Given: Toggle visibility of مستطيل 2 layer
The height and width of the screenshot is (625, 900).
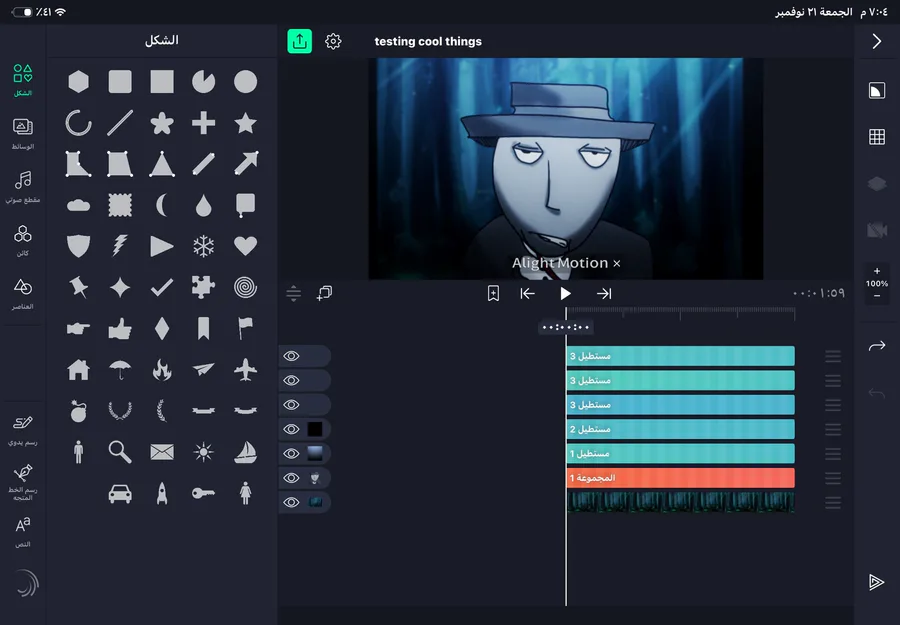Looking at the screenshot, I should coord(292,429).
